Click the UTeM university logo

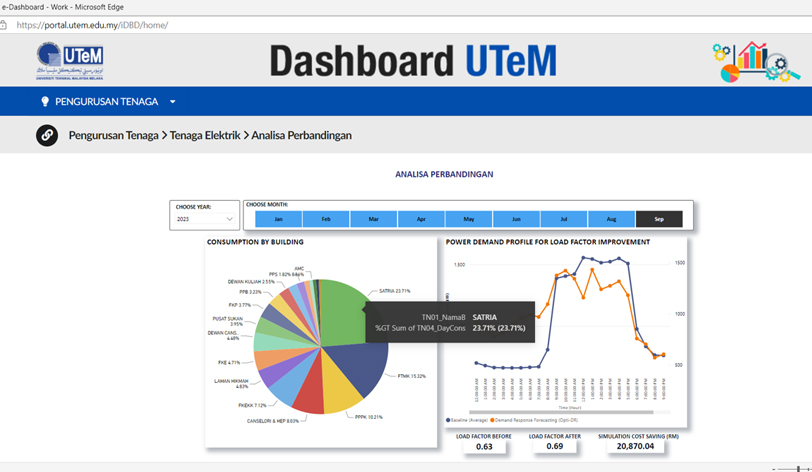coord(70,61)
